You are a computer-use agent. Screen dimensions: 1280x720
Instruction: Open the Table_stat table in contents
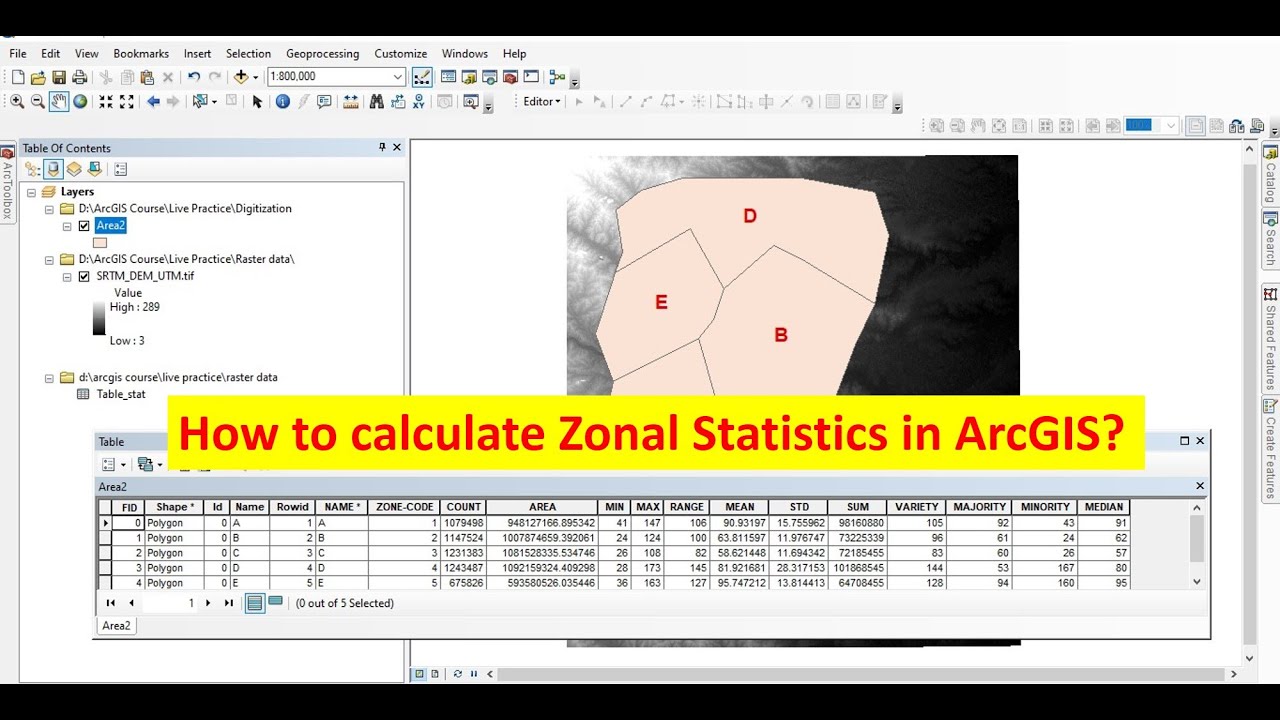(120, 394)
